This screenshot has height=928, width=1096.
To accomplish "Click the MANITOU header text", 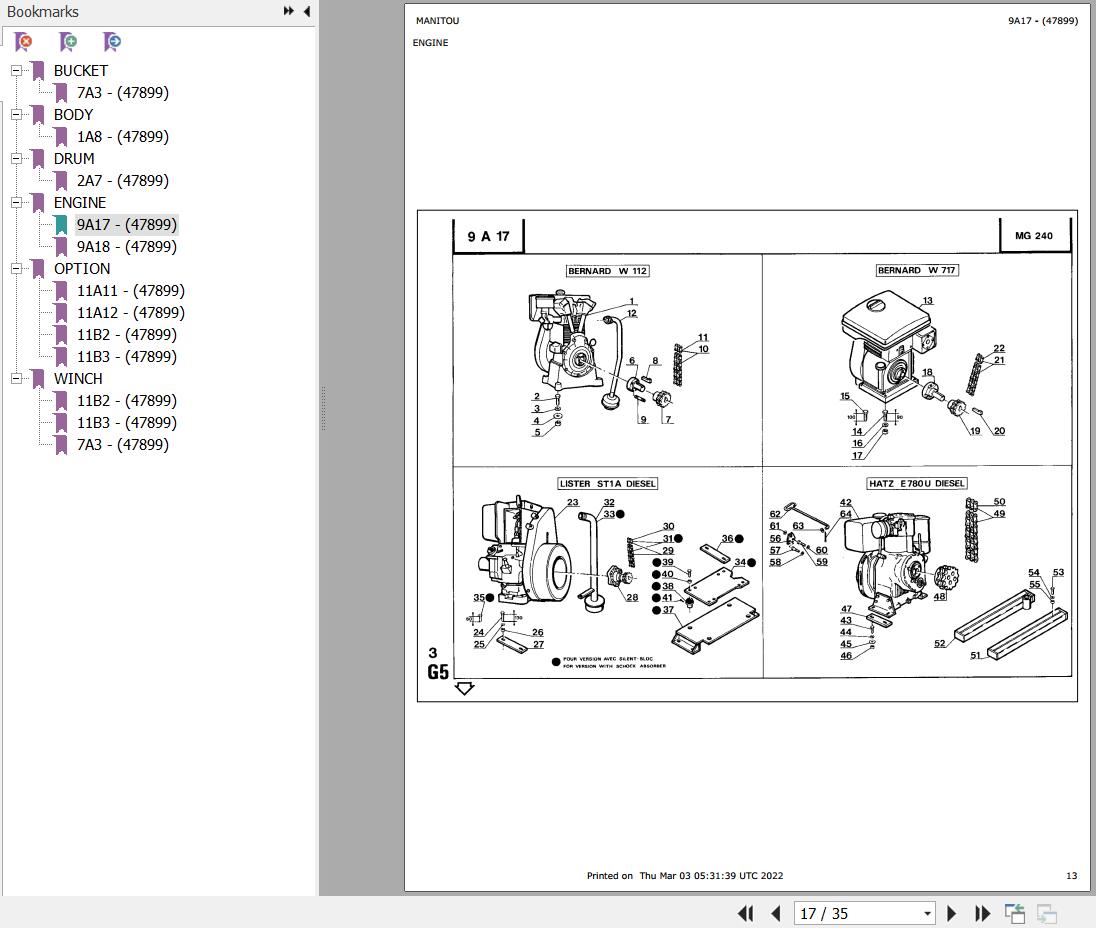I will tap(438, 21).
